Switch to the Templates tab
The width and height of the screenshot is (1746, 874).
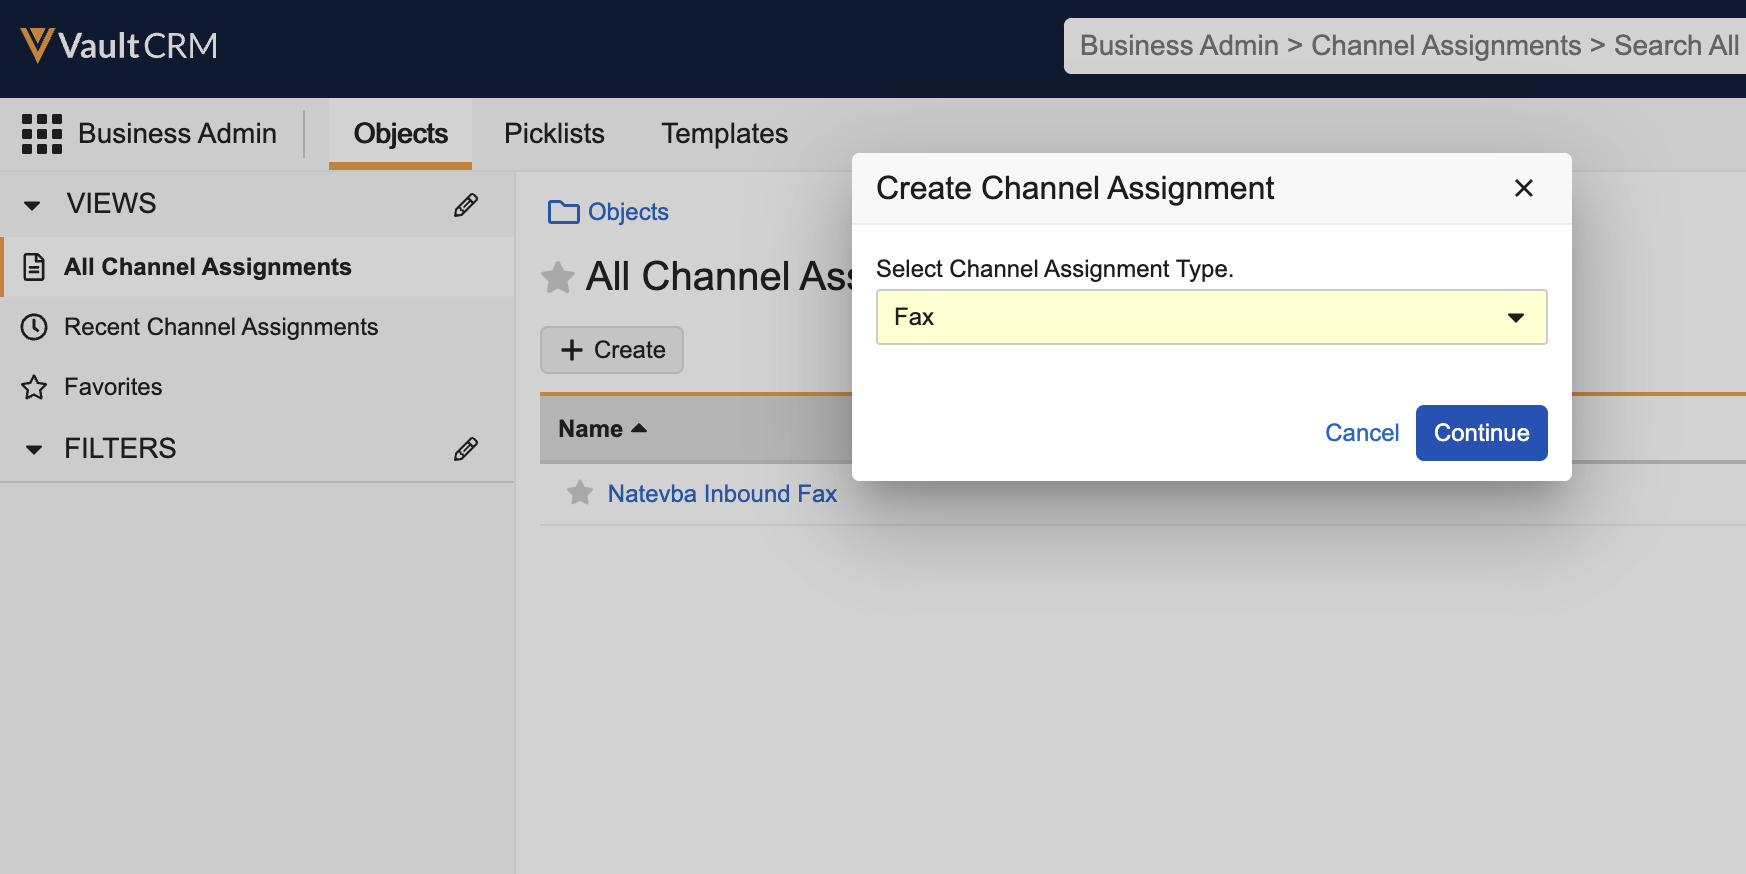coord(724,134)
